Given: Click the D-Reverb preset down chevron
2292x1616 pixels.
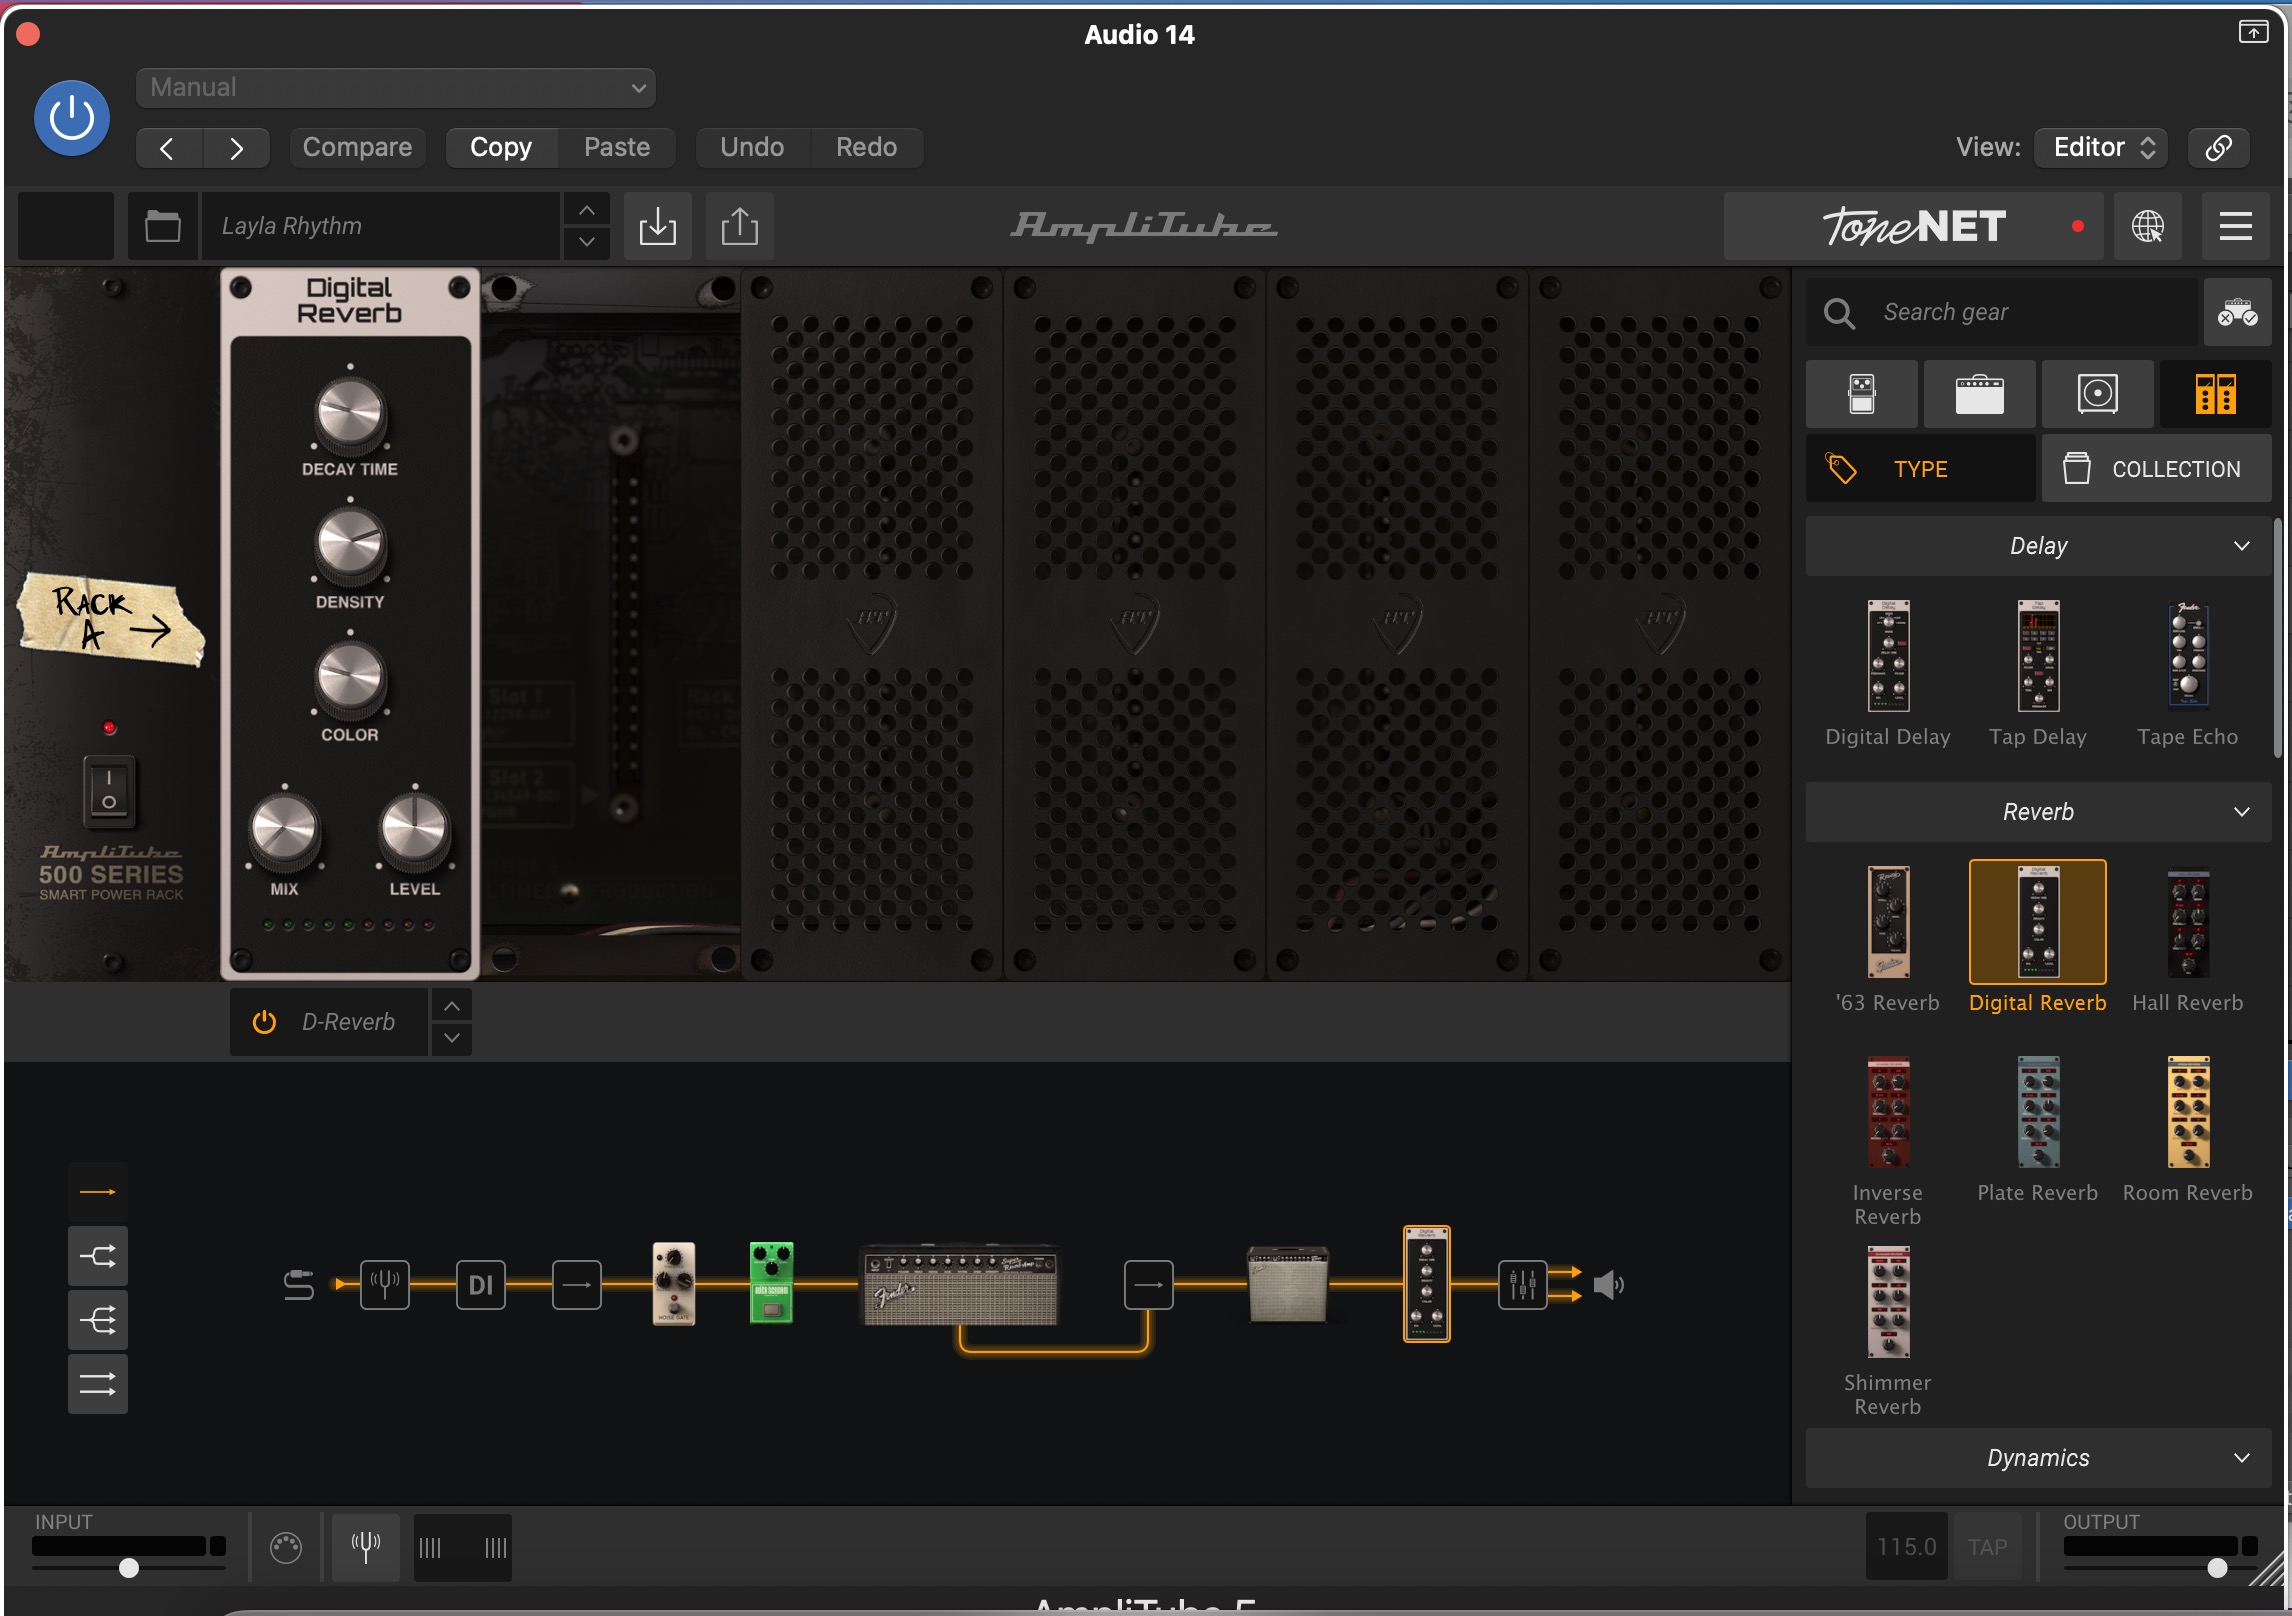Looking at the screenshot, I should (x=452, y=1038).
